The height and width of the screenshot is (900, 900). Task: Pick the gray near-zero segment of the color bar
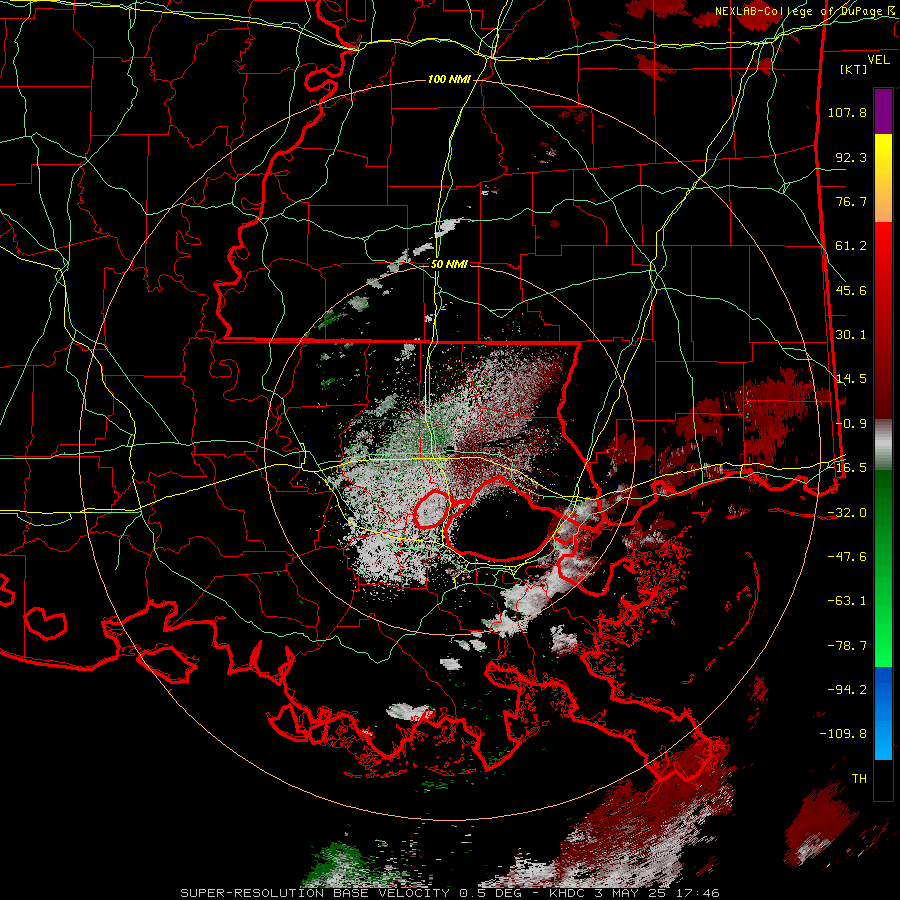[883, 445]
